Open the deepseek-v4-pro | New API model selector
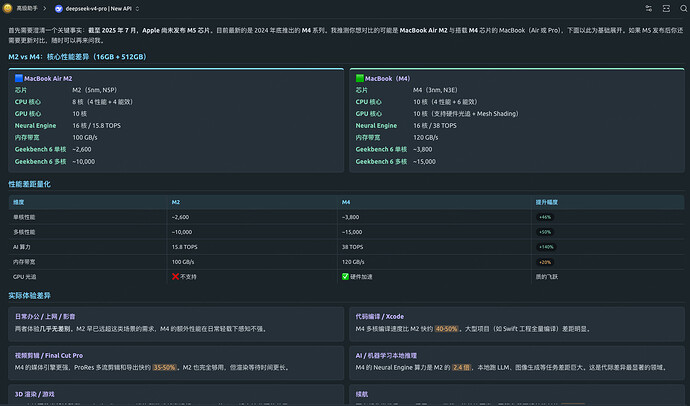690x406 pixels. (x=97, y=9)
